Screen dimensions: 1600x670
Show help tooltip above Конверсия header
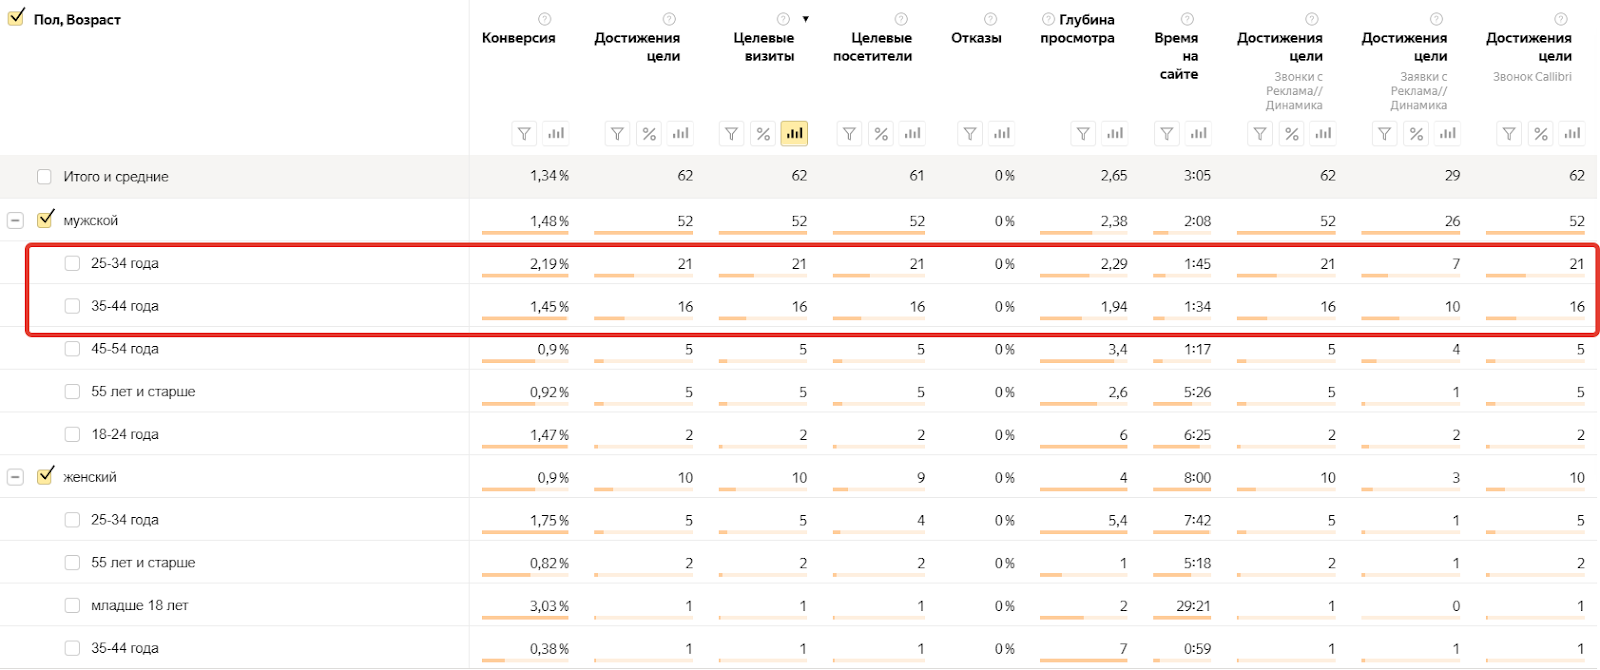click(544, 19)
